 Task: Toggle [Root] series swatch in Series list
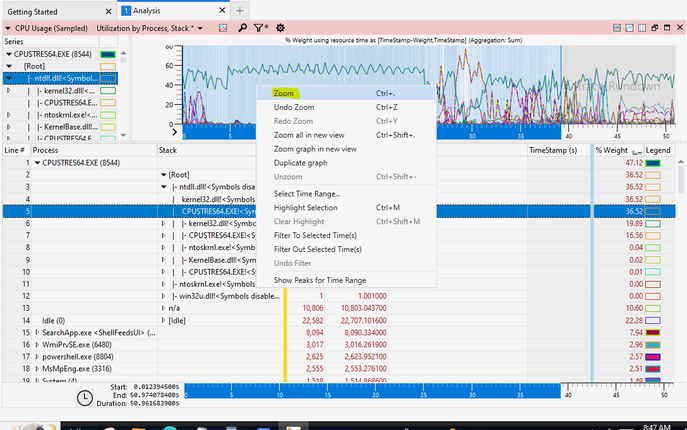pyautogui.click(x=108, y=67)
